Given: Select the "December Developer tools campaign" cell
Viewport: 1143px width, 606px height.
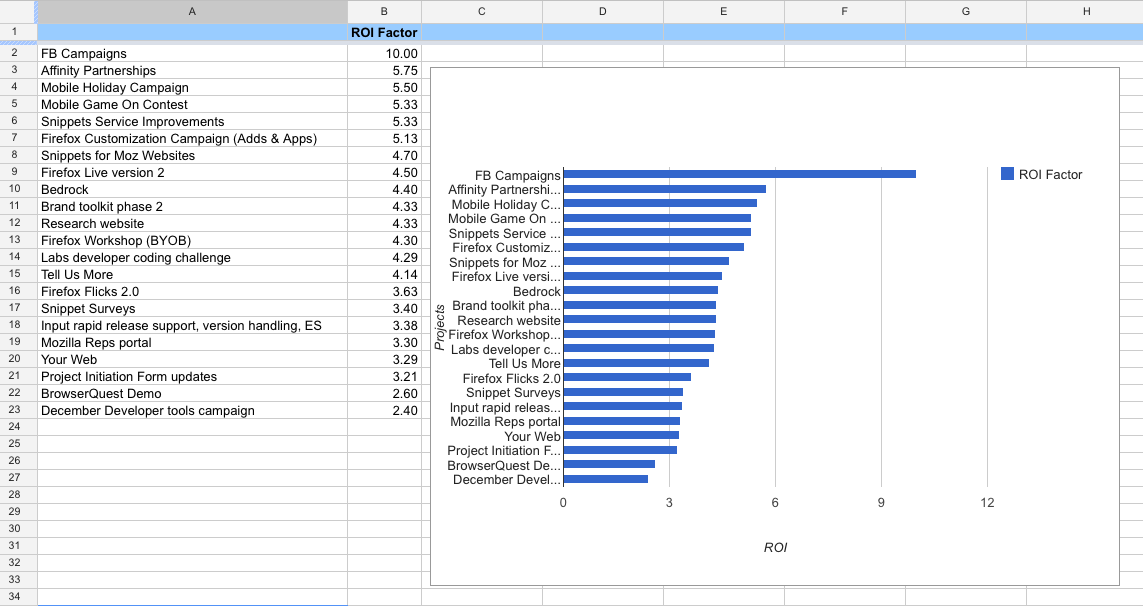Looking at the screenshot, I should (x=192, y=411).
